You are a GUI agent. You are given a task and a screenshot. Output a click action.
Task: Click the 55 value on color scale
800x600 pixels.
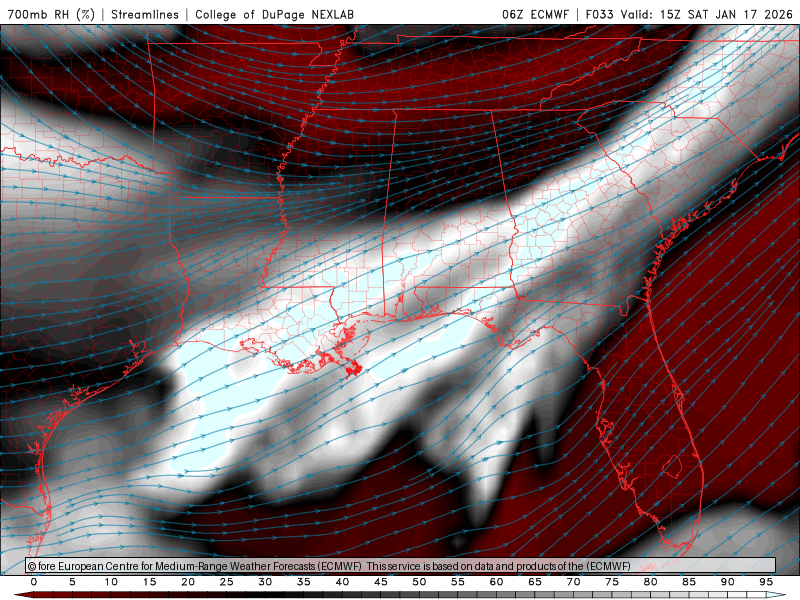(x=458, y=582)
